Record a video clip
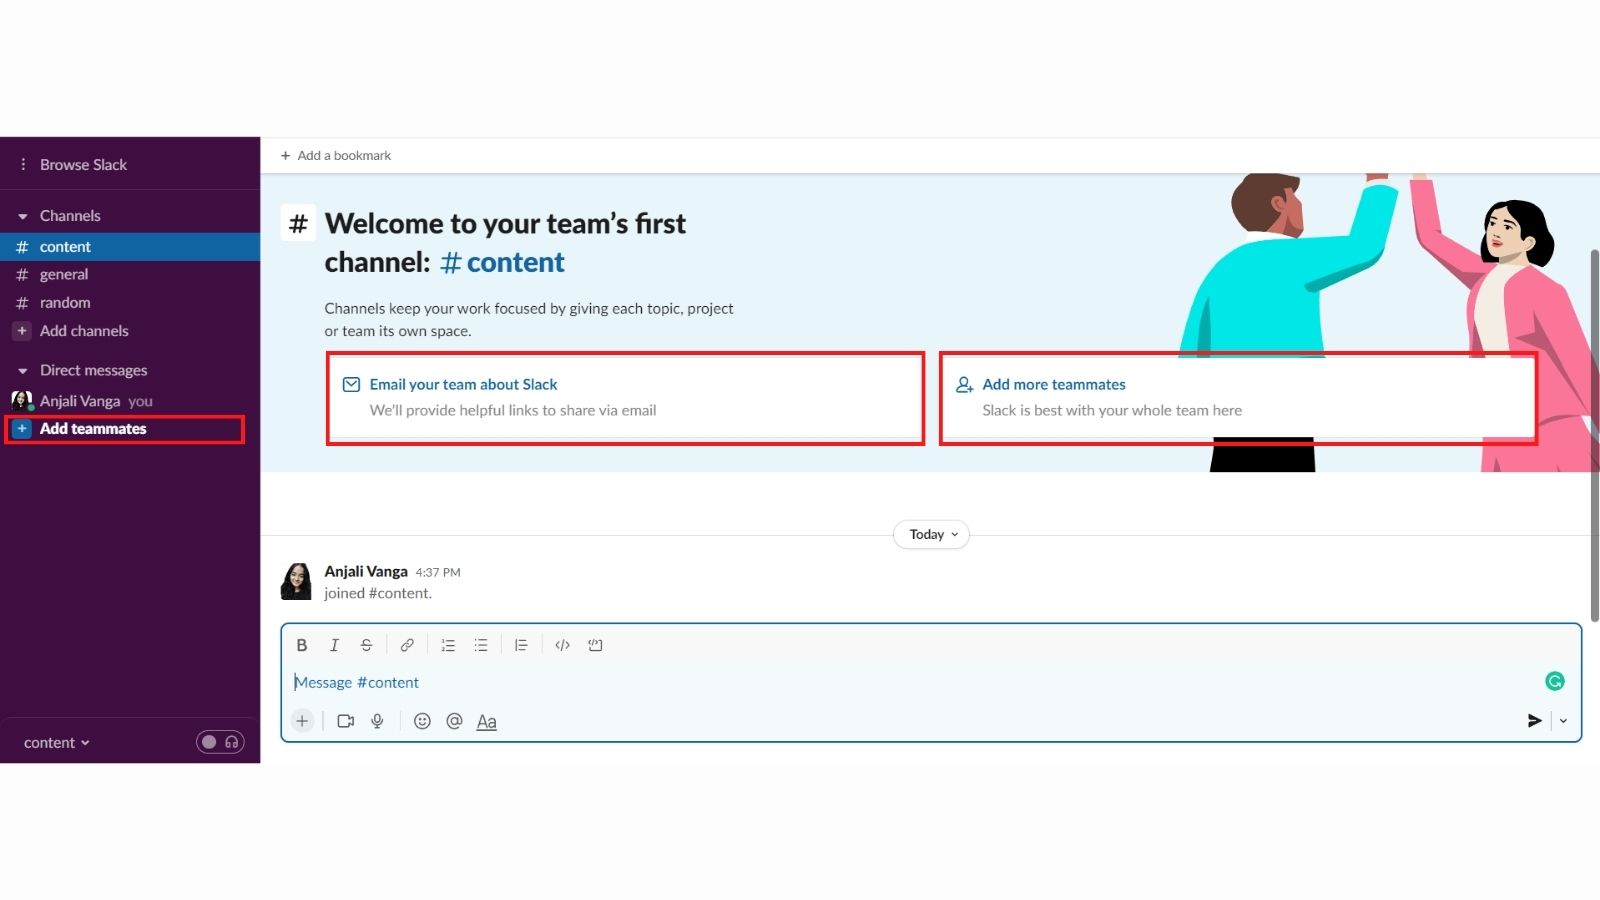1600x900 pixels. click(346, 721)
